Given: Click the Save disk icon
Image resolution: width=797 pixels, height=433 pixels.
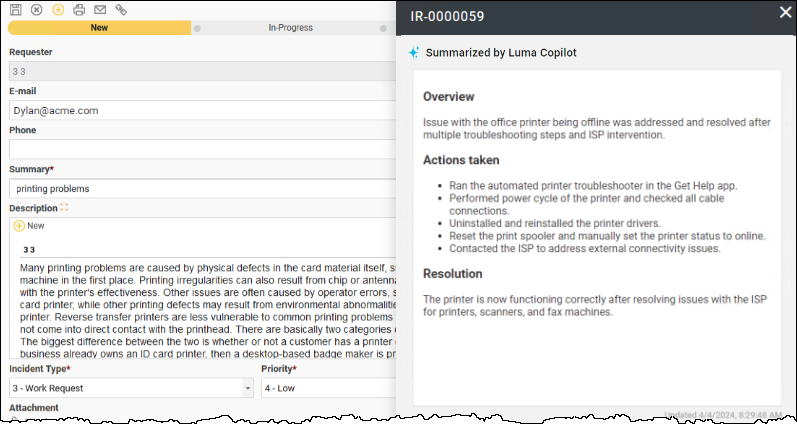Looking at the screenshot, I should 16,9.
